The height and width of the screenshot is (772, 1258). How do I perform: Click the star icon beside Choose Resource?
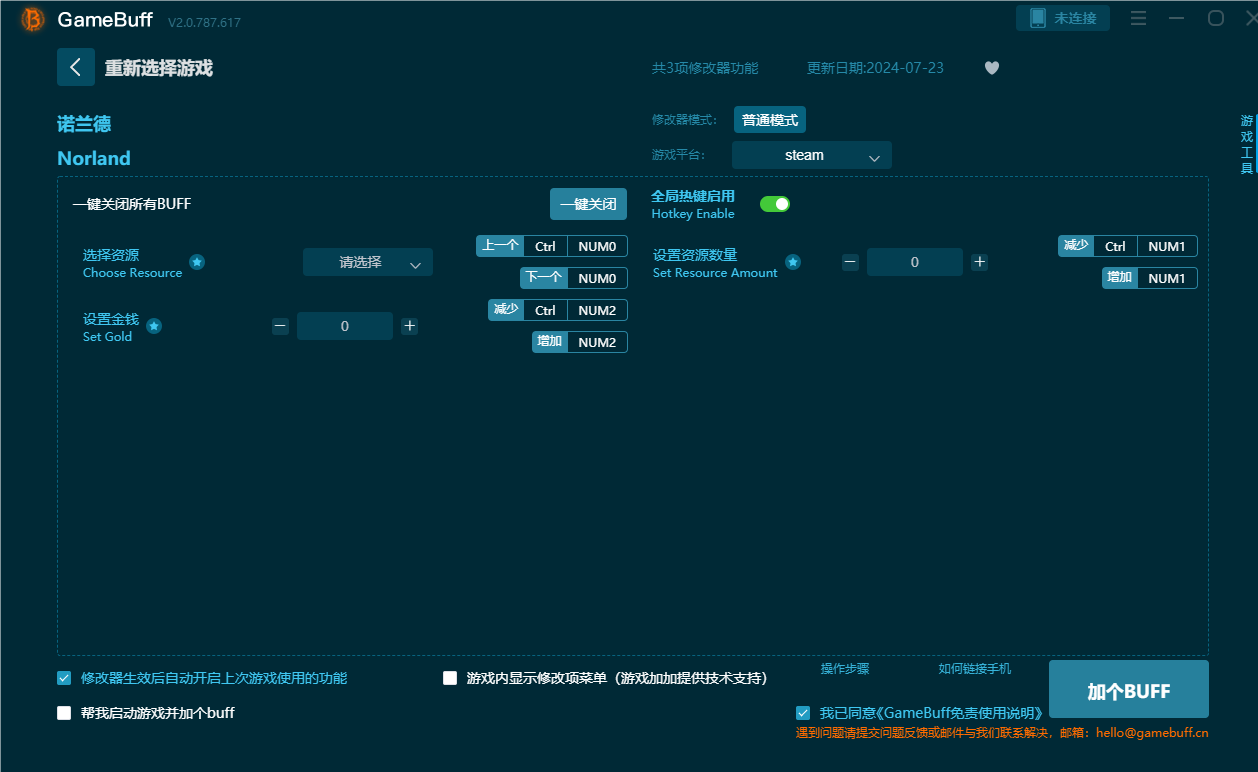(197, 262)
